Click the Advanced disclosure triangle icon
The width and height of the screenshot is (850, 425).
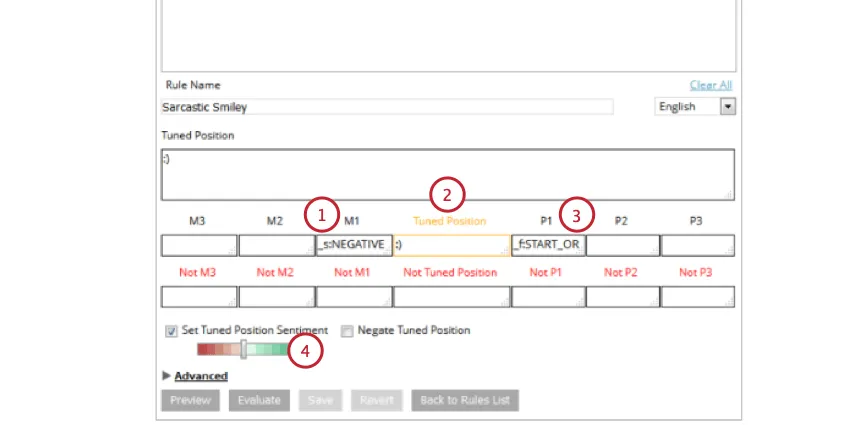pos(166,376)
